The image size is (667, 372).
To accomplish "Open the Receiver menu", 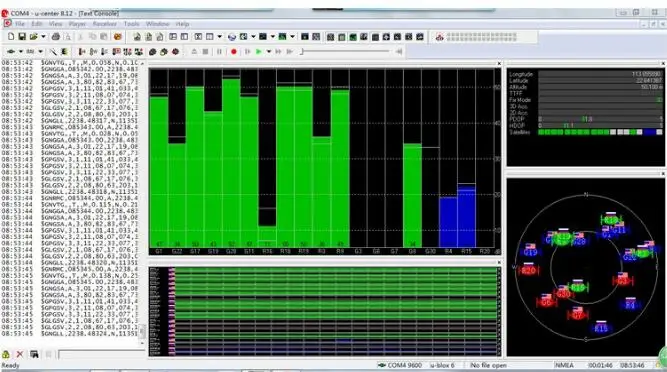I will click(x=105, y=24).
